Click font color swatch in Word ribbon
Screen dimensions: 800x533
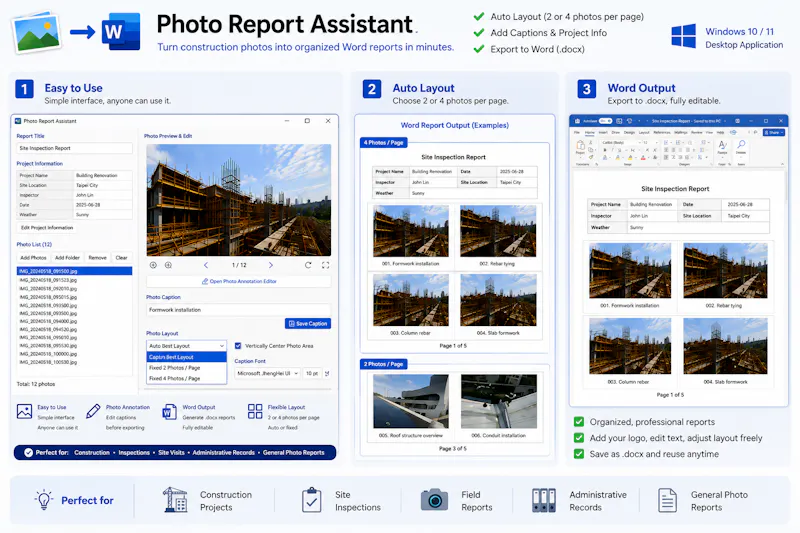click(643, 158)
